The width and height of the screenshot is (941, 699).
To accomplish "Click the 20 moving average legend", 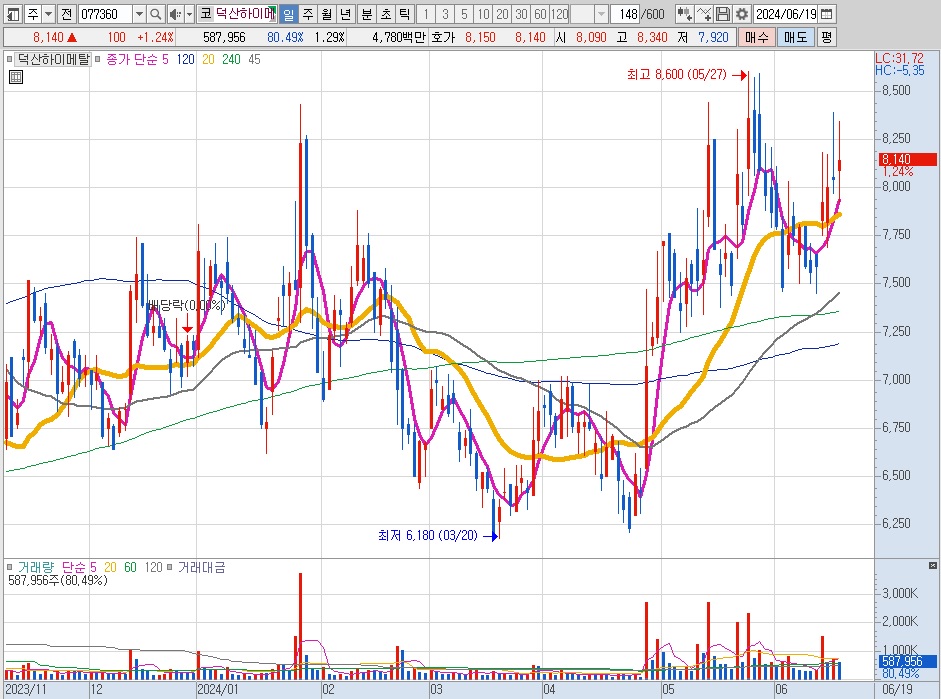I will click(x=208, y=59).
